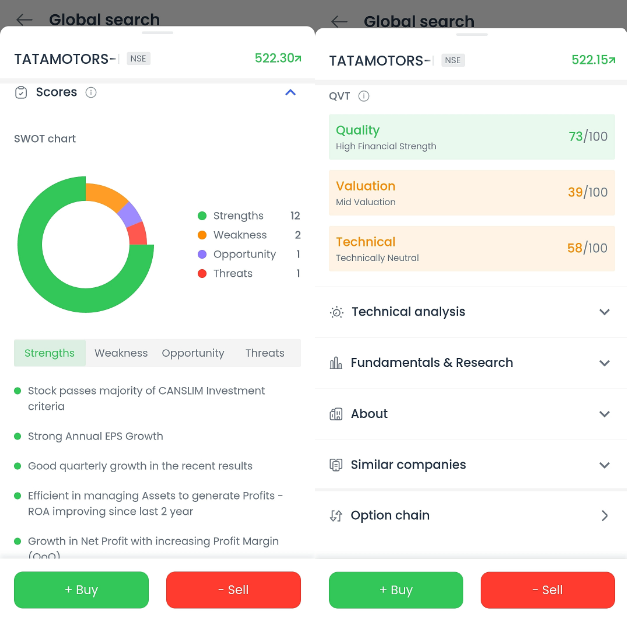Click red Threats legend dot
The width and height of the screenshot is (627, 617).
pos(202,274)
